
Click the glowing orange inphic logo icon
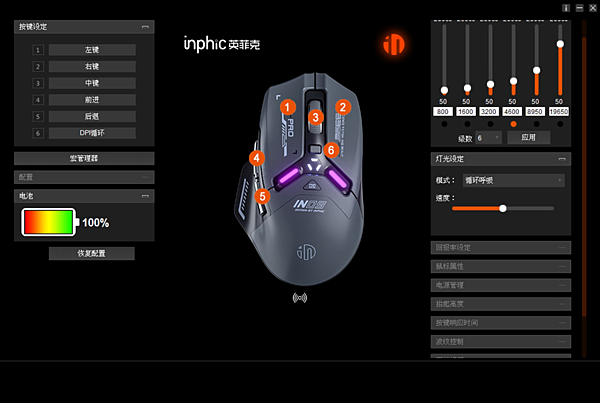[394, 44]
